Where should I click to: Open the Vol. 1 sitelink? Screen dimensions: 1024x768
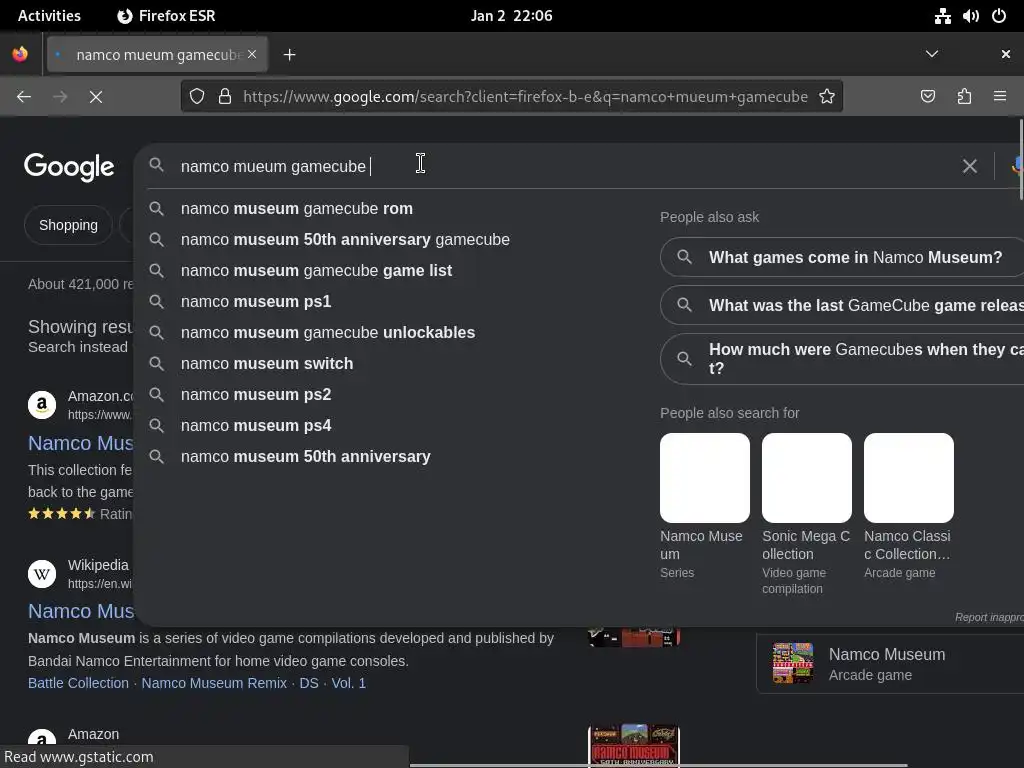point(349,683)
